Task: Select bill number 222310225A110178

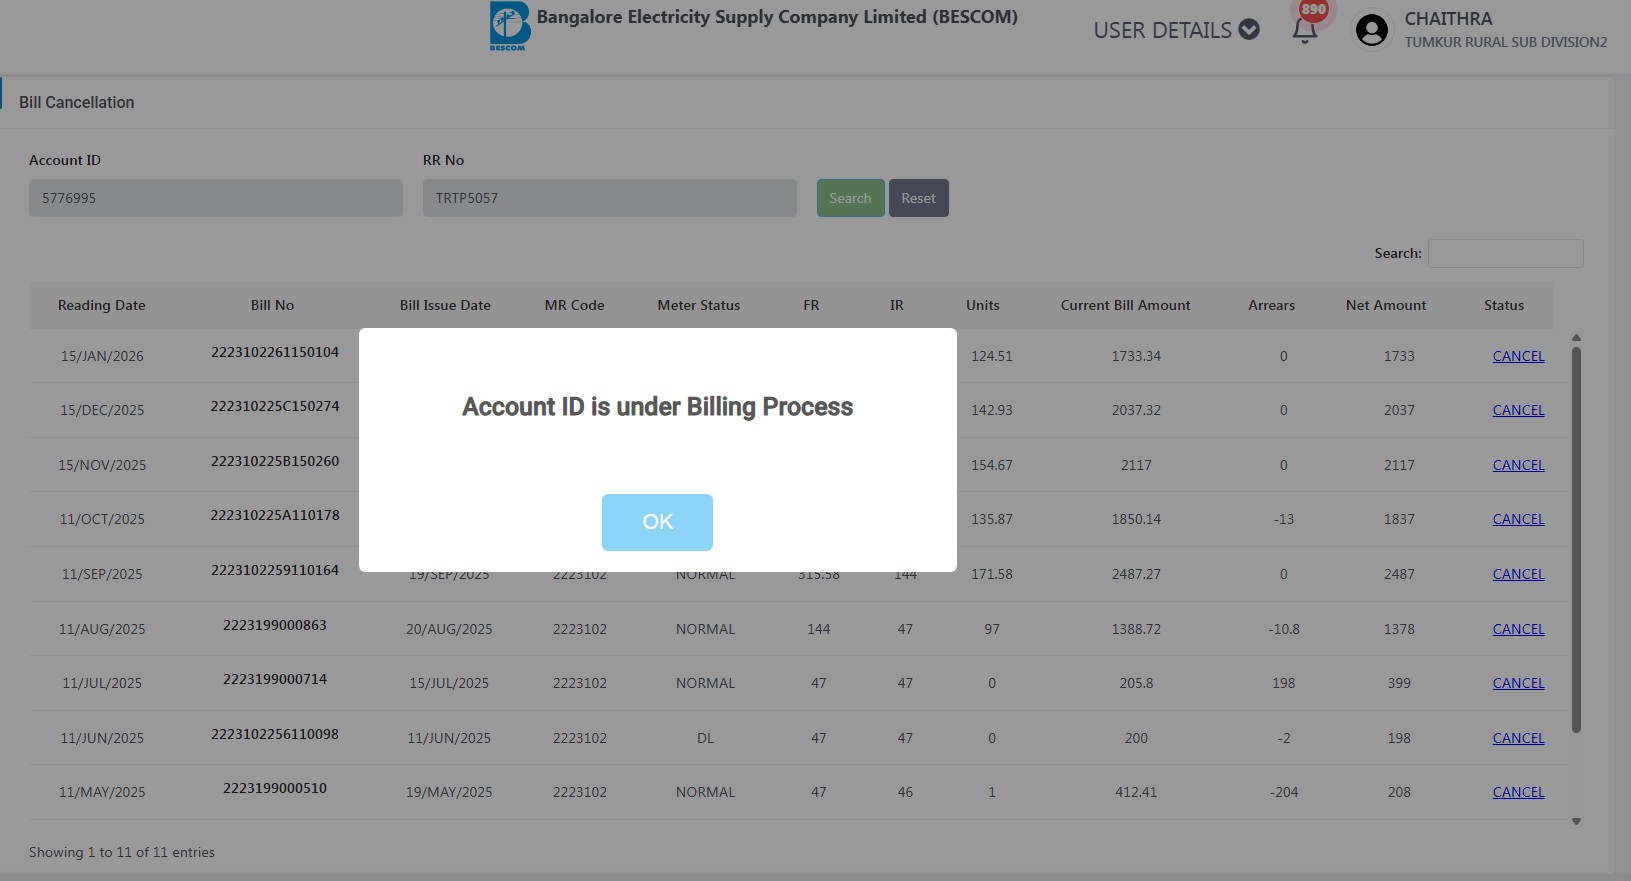Action: tap(275, 515)
